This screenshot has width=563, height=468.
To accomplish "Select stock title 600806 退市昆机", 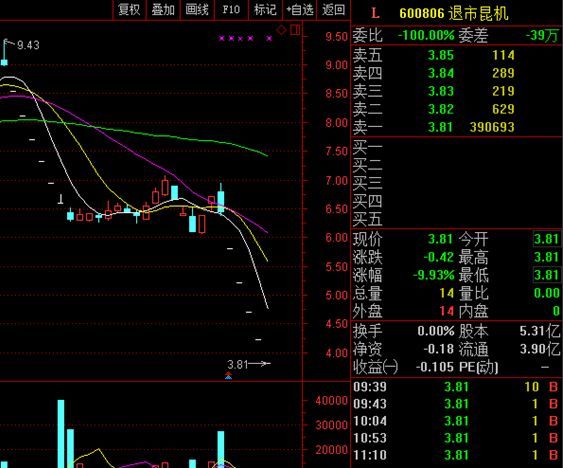I will click(454, 14).
